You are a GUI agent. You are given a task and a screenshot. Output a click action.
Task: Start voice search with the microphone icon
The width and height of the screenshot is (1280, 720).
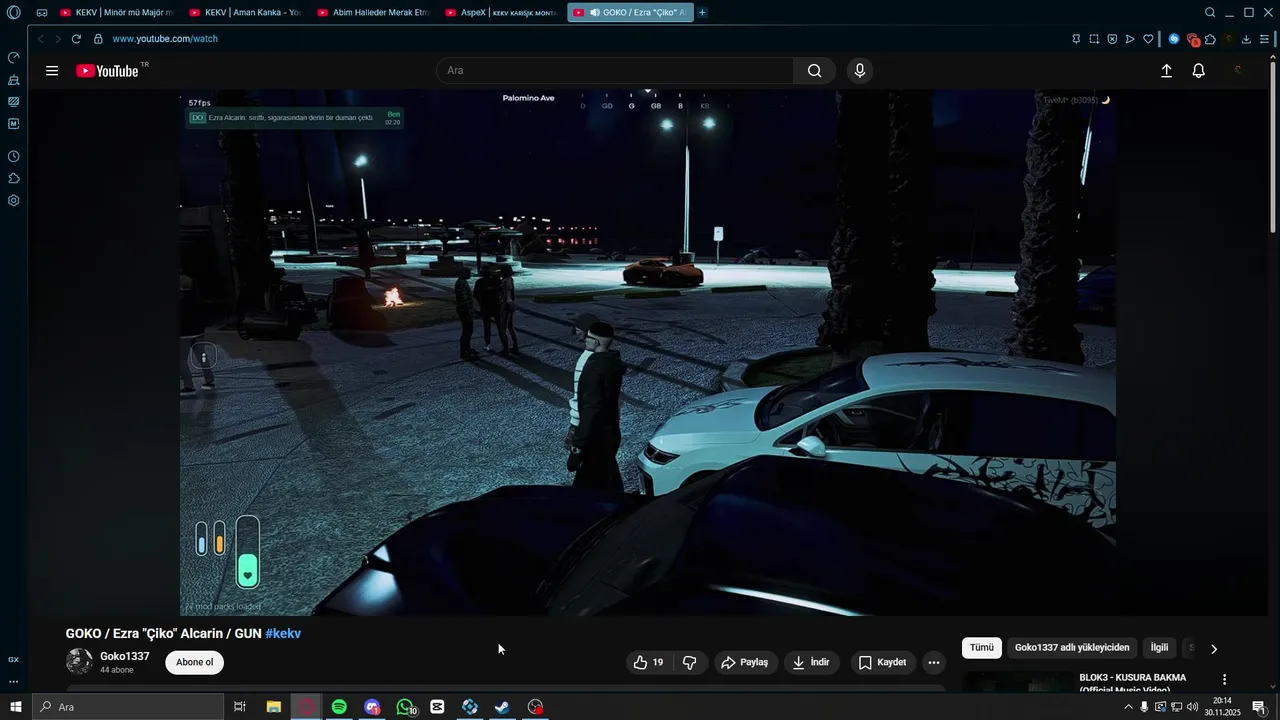[x=859, y=71]
